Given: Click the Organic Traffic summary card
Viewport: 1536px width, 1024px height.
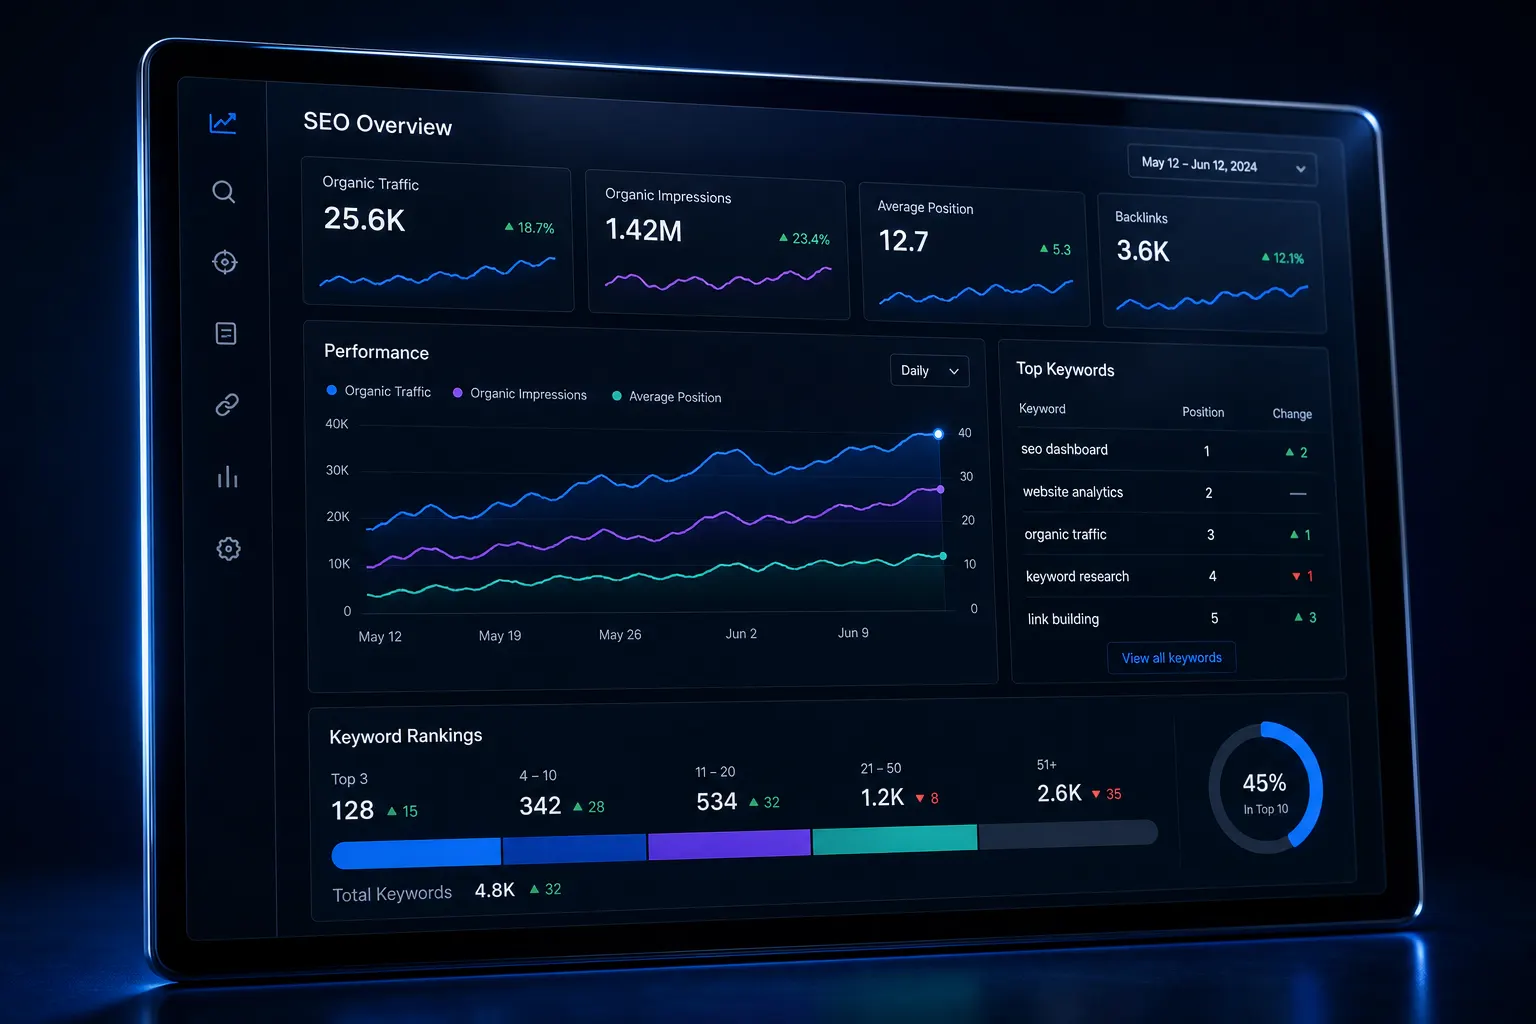Looking at the screenshot, I should tap(438, 235).
